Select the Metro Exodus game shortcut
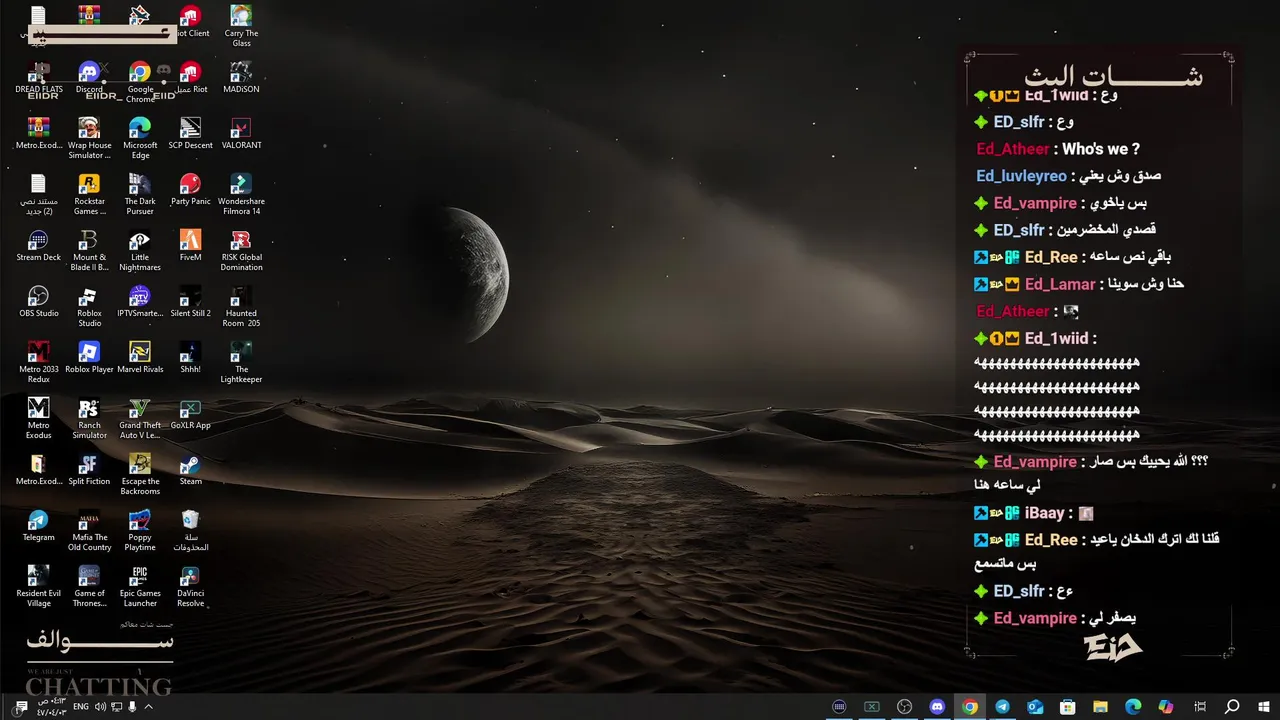The width and height of the screenshot is (1280, 720). point(38,418)
